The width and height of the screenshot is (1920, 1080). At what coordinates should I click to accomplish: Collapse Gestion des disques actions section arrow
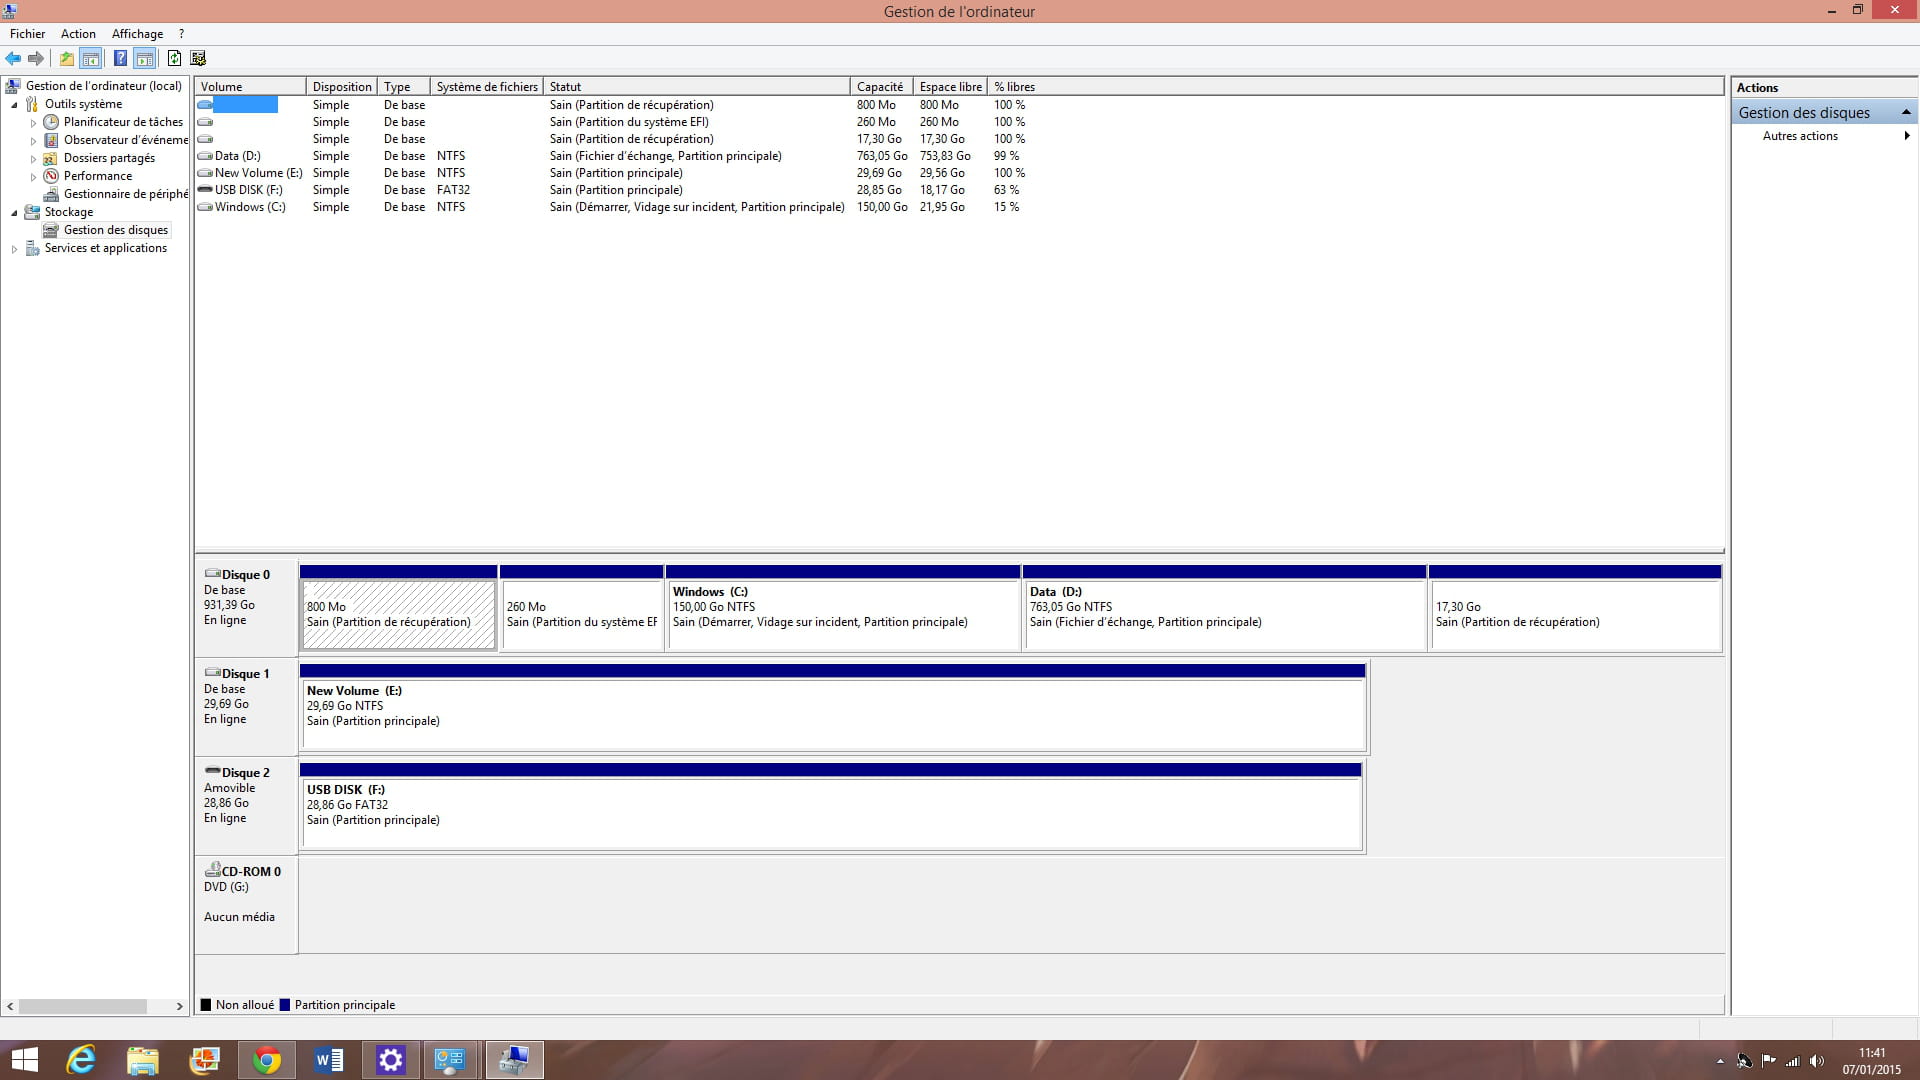pos(1906,112)
